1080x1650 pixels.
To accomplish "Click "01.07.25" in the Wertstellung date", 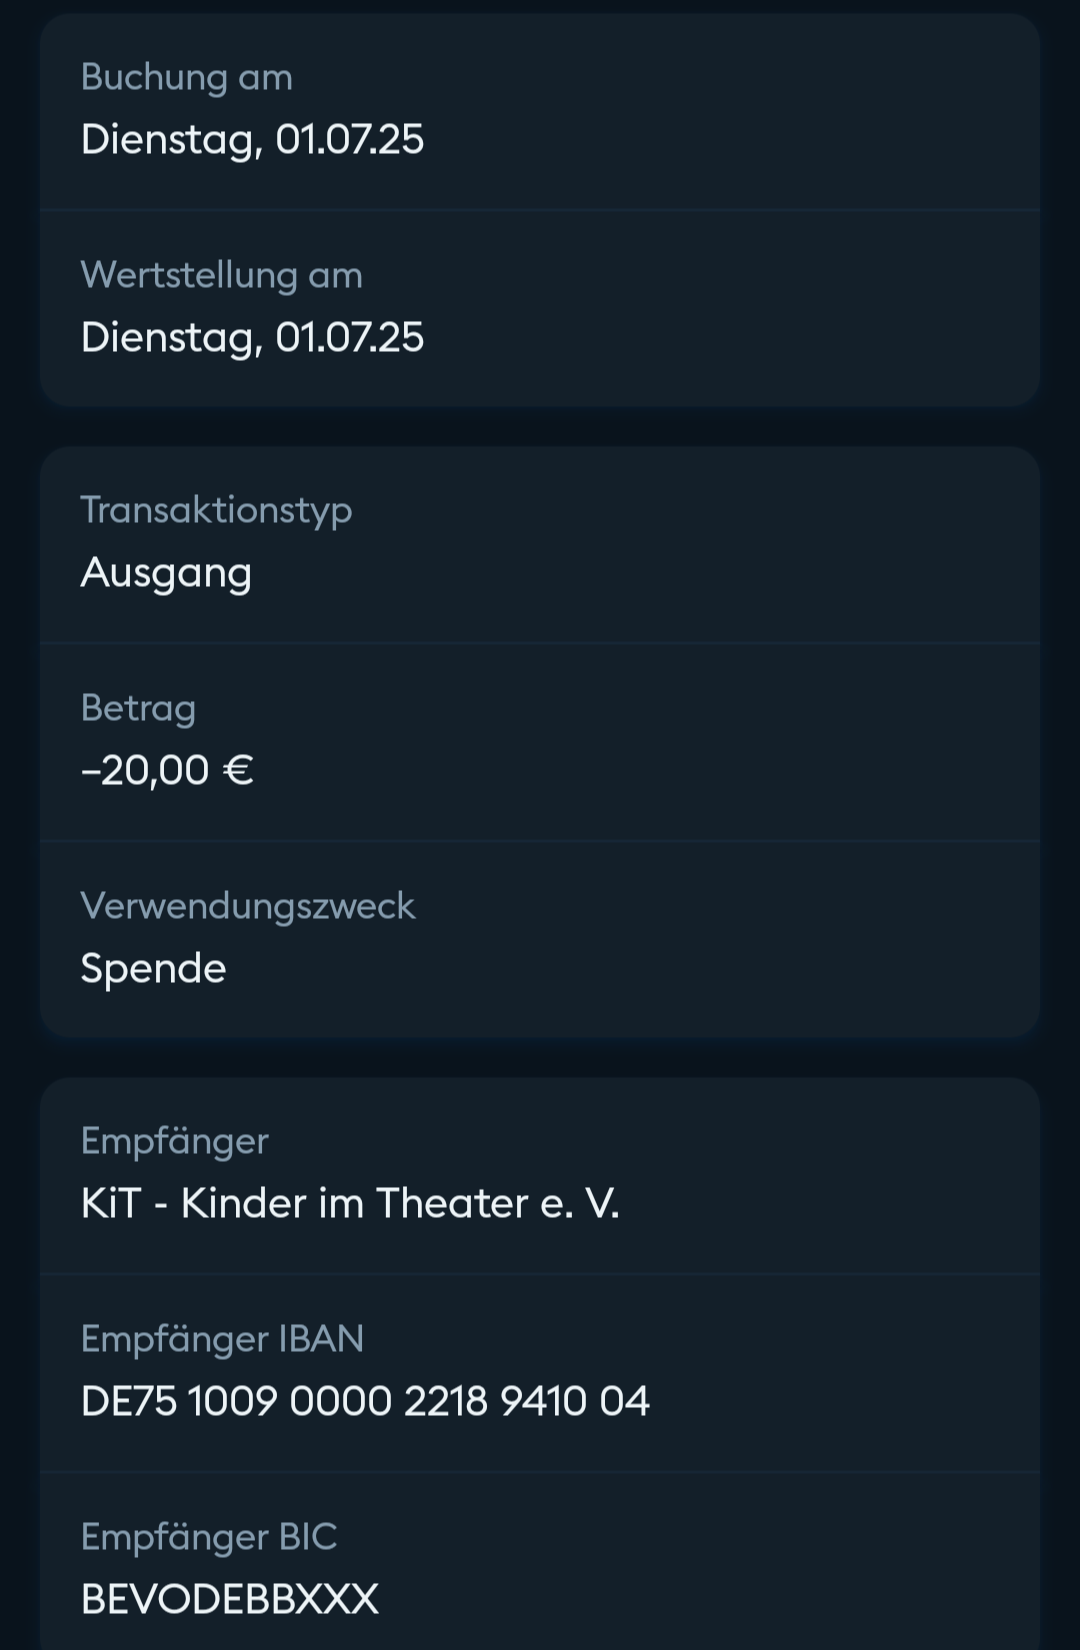I will point(350,337).
